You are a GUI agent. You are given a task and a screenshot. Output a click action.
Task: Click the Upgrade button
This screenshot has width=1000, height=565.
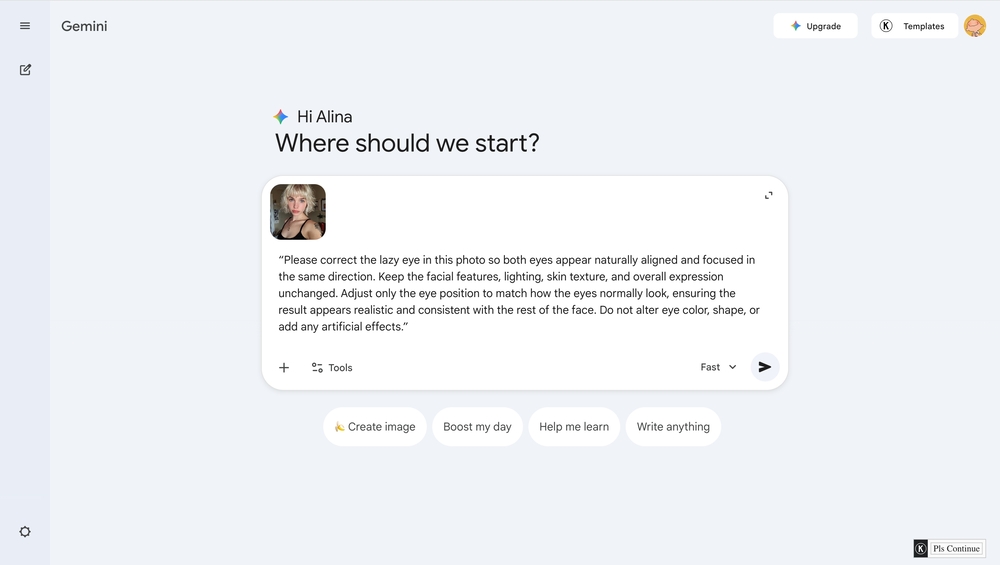tap(815, 26)
